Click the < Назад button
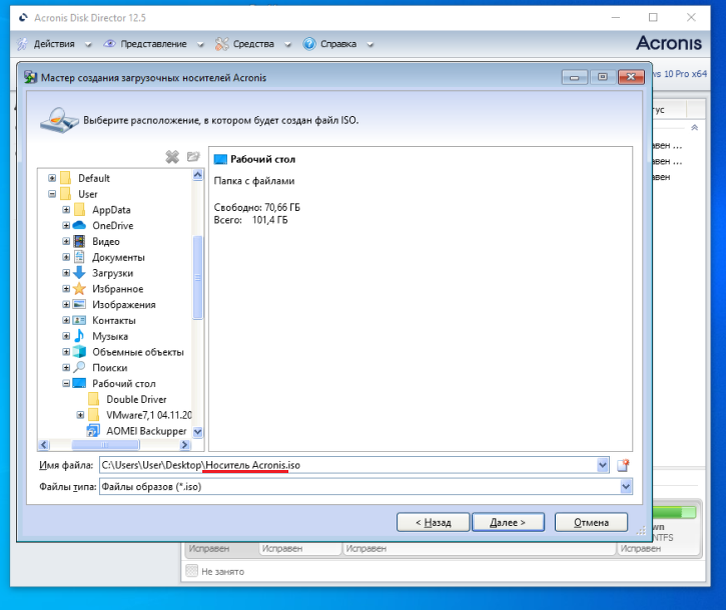The width and height of the screenshot is (726, 610). (433, 522)
